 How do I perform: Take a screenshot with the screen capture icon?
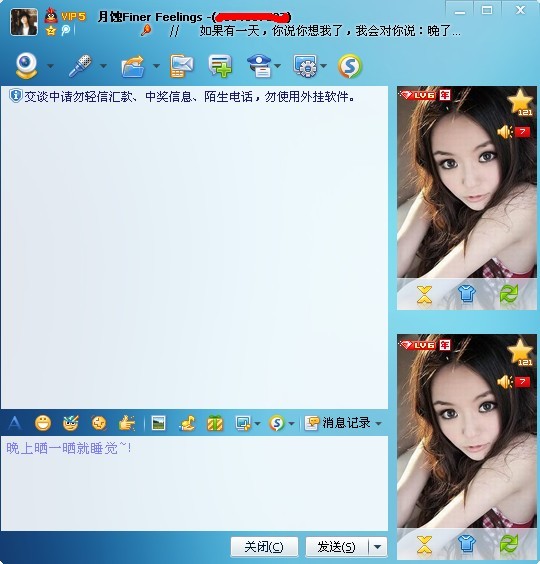click(243, 423)
